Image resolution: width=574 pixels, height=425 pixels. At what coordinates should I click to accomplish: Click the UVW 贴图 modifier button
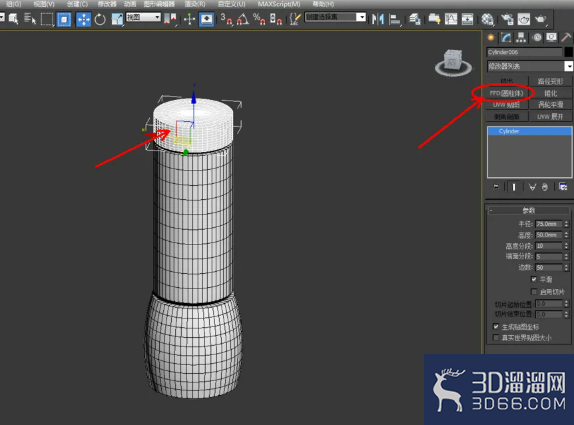pos(507,105)
